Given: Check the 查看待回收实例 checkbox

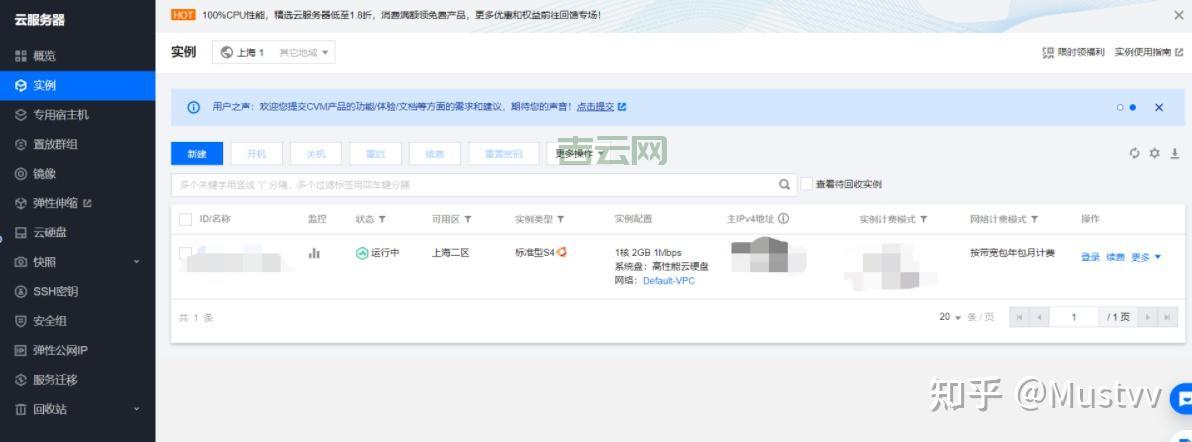Looking at the screenshot, I should coord(807,184).
